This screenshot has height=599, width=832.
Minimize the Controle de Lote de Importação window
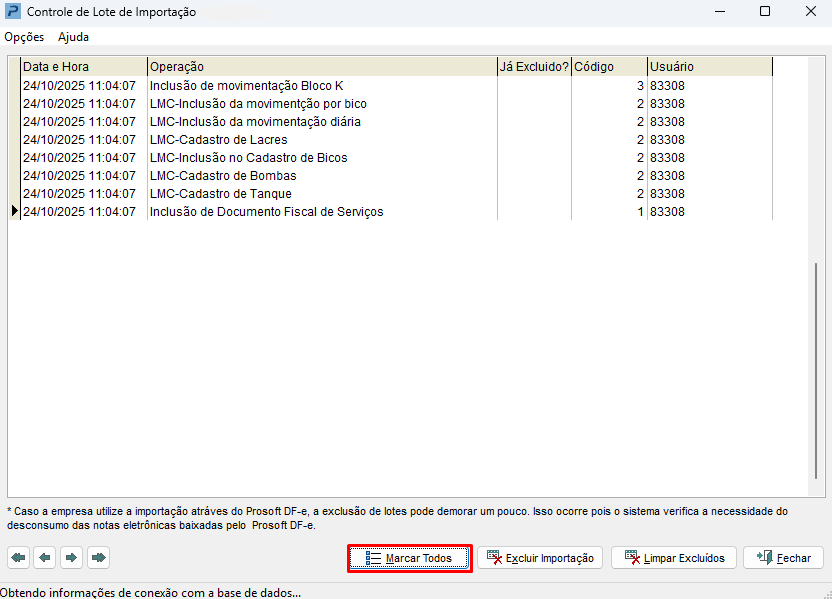coord(720,11)
